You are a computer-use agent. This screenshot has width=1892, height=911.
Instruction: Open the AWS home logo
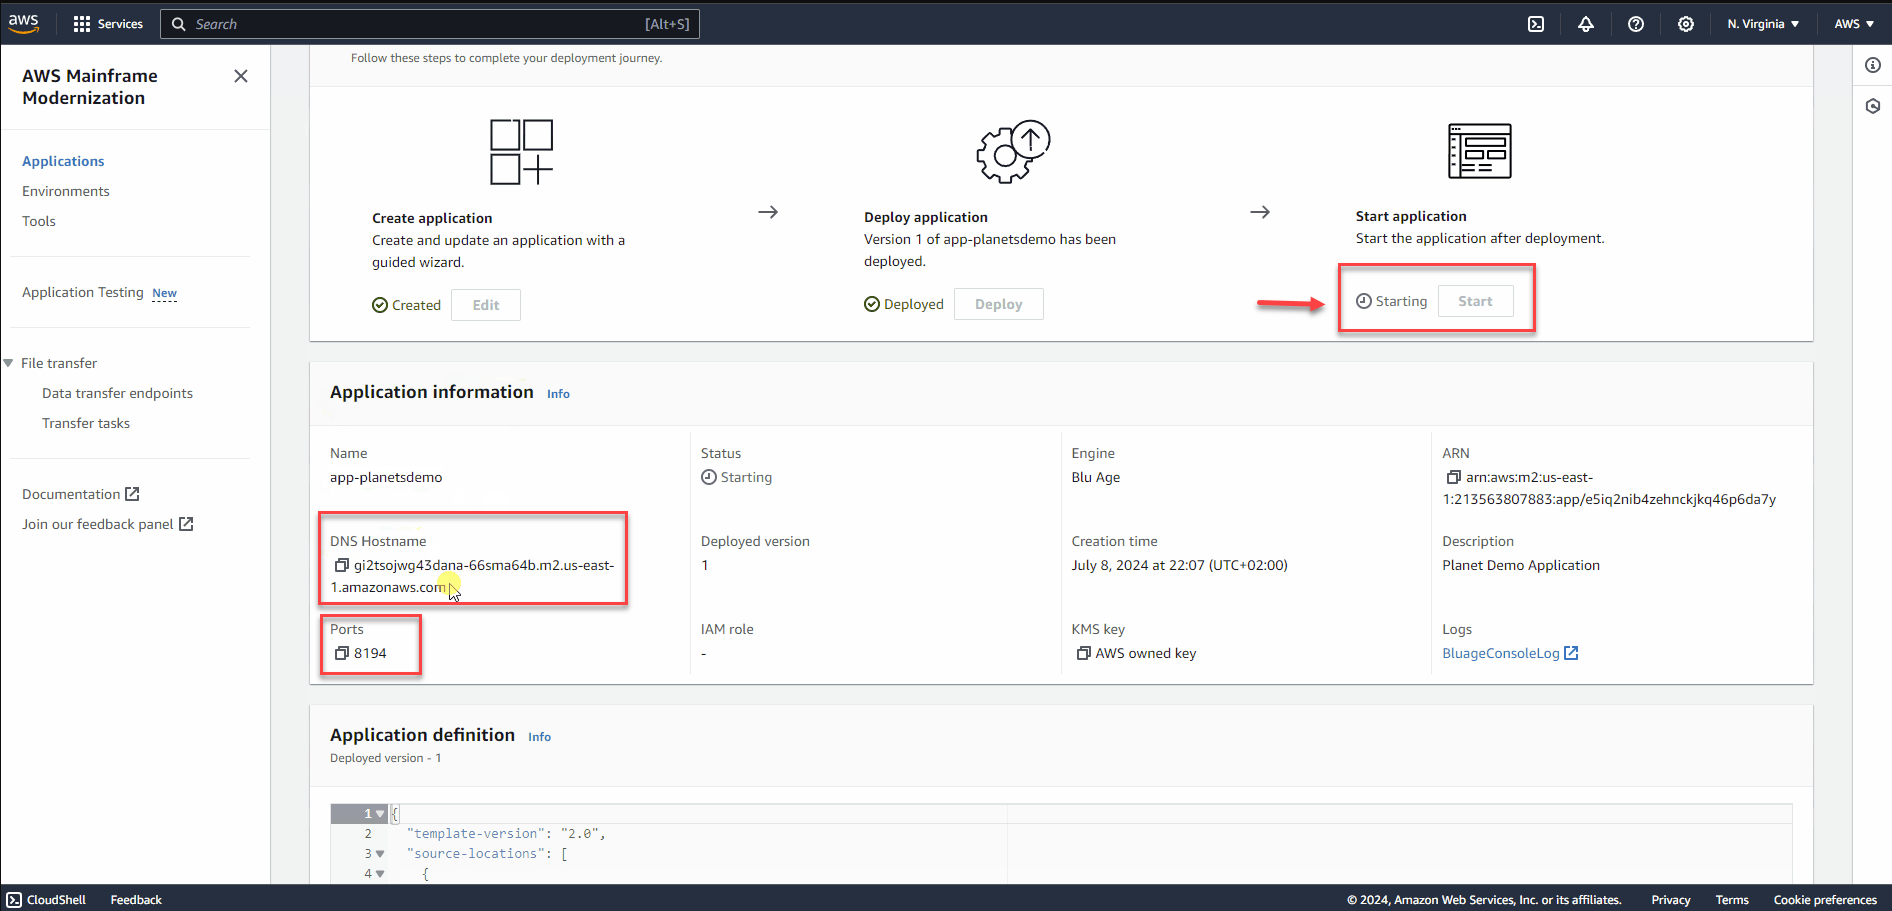point(24,23)
